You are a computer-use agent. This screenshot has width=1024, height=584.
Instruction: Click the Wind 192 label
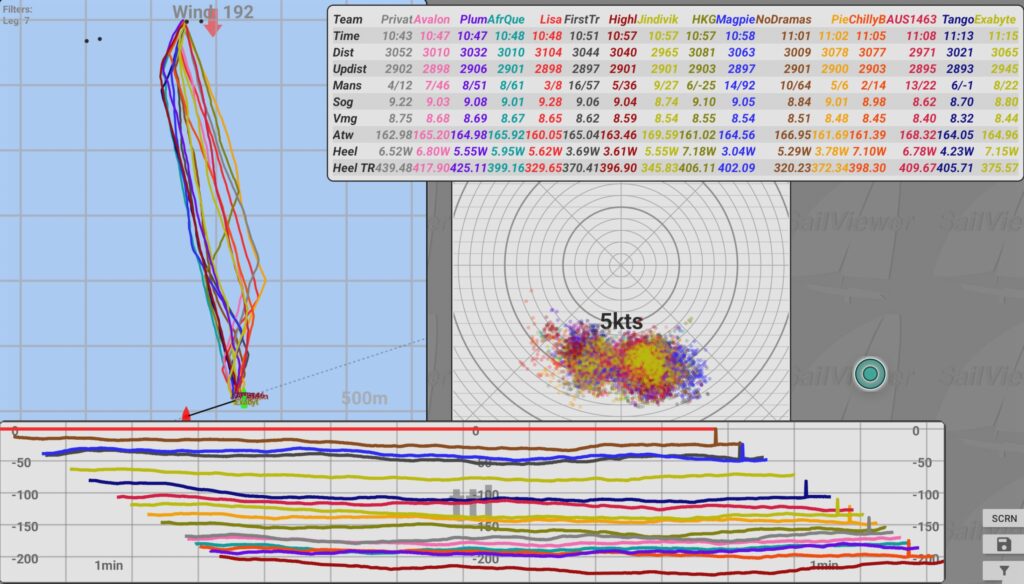213,12
